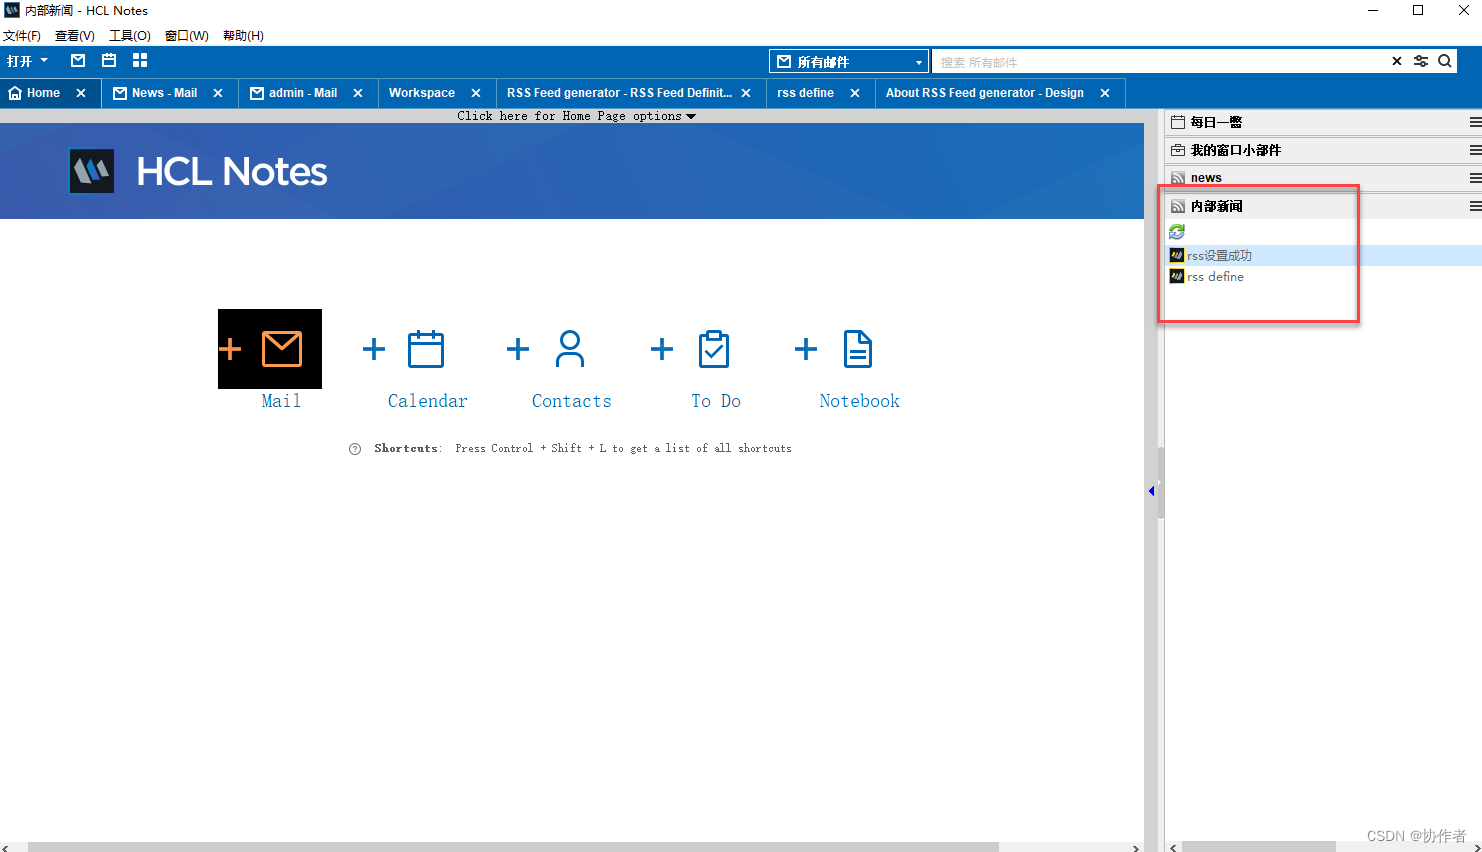Click into the 搜索 所有邮件 search field
1482x852 pixels.
coord(1160,62)
